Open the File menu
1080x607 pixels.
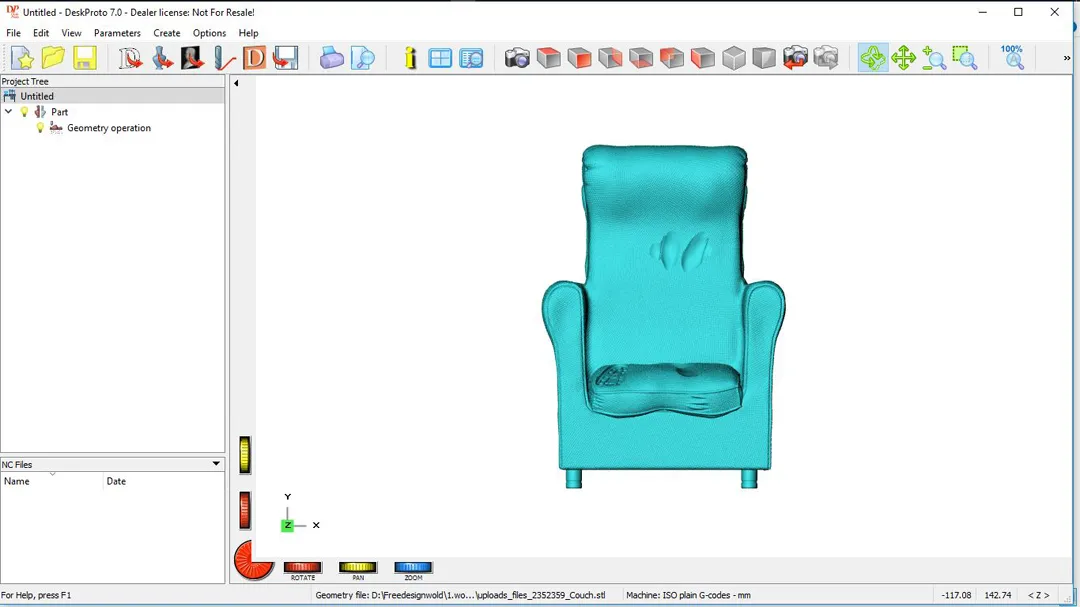click(13, 33)
